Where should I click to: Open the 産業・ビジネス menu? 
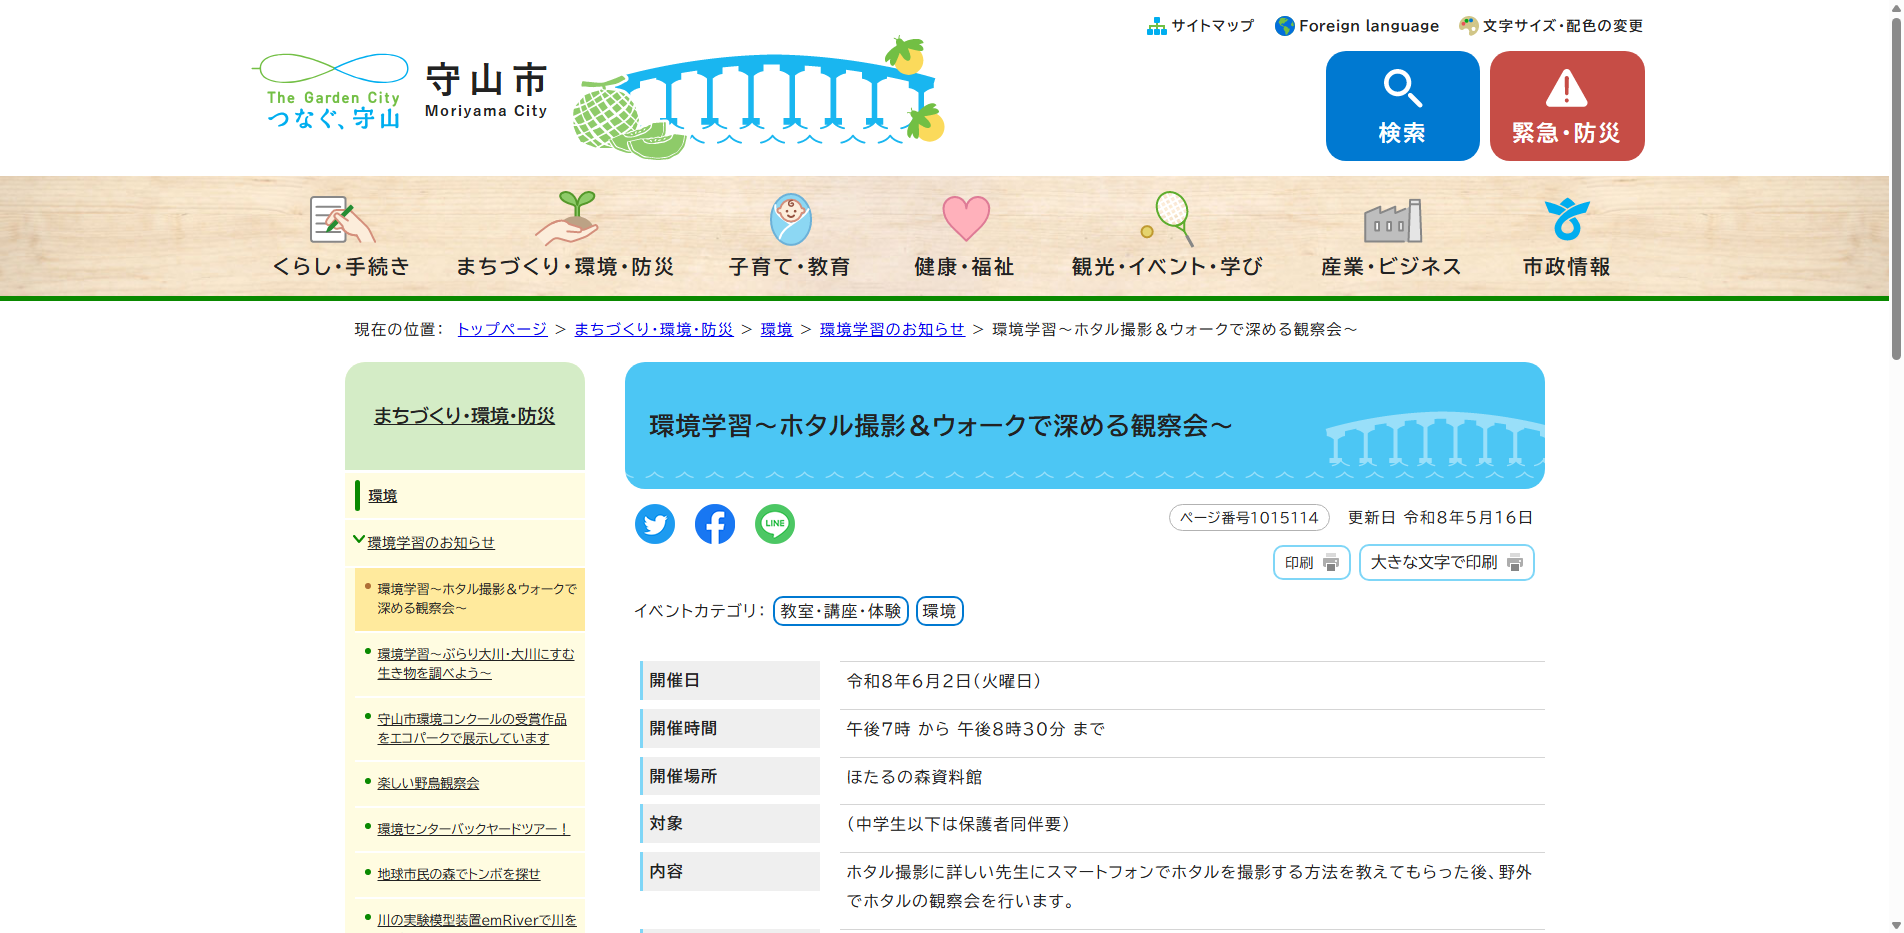[x=1391, y=266]
